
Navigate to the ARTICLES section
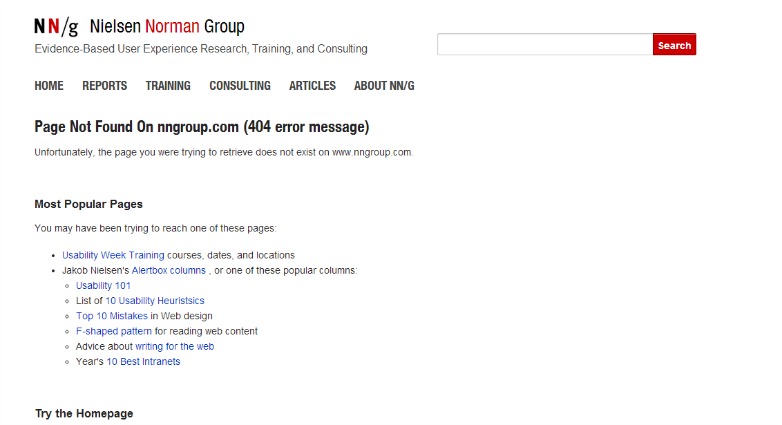pyautogui.click(x=313, y=86)
